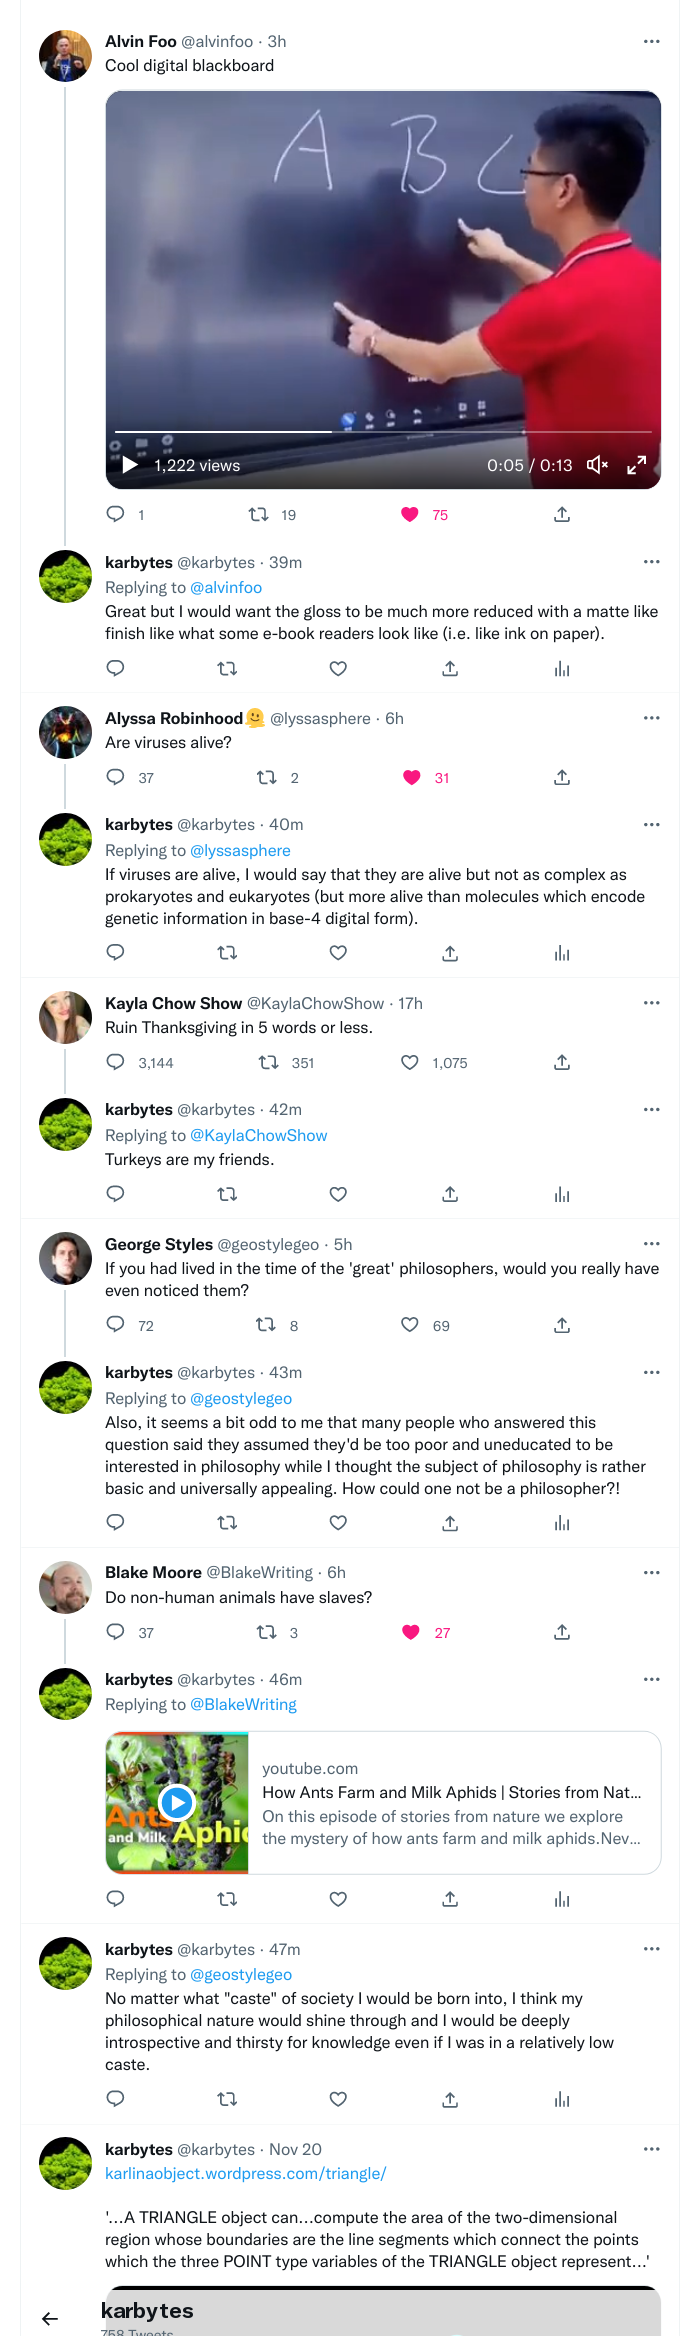Screen dimensions: 680x2336
Task: Open Kayla Chow Show profile name
Action: pos(173,1003)
